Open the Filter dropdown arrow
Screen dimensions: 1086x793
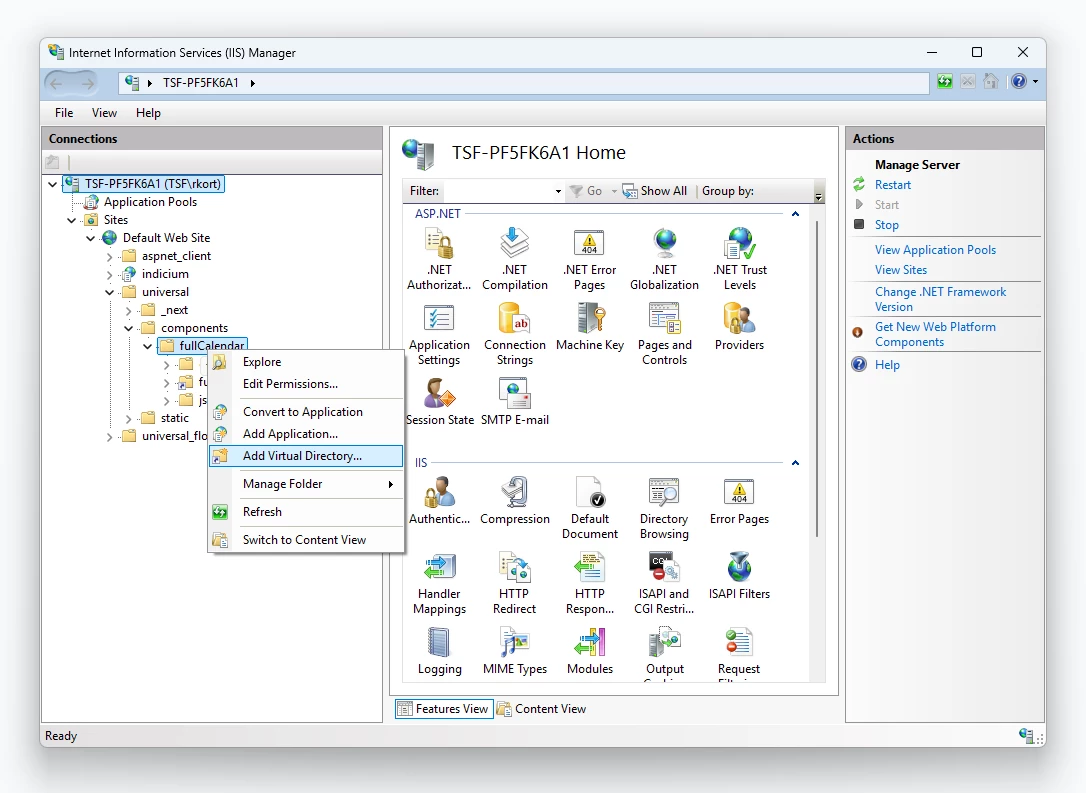coord(558,191)
